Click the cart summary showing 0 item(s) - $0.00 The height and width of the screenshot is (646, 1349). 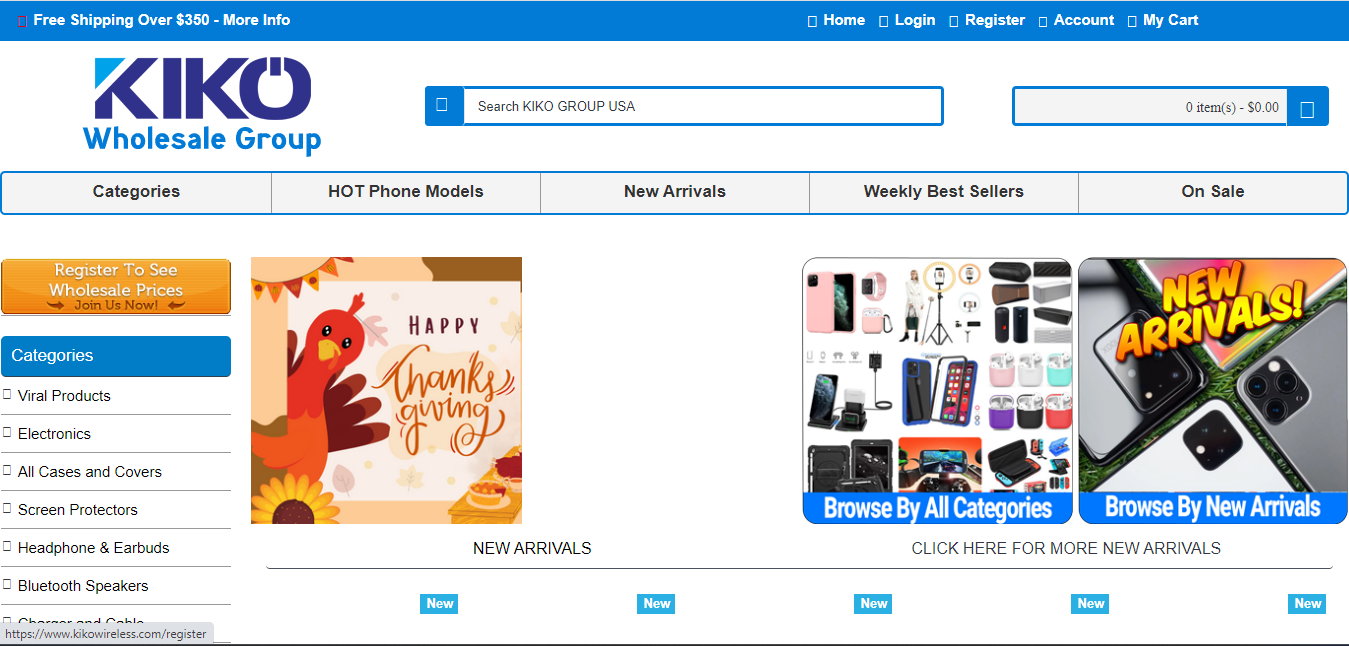1151,107
